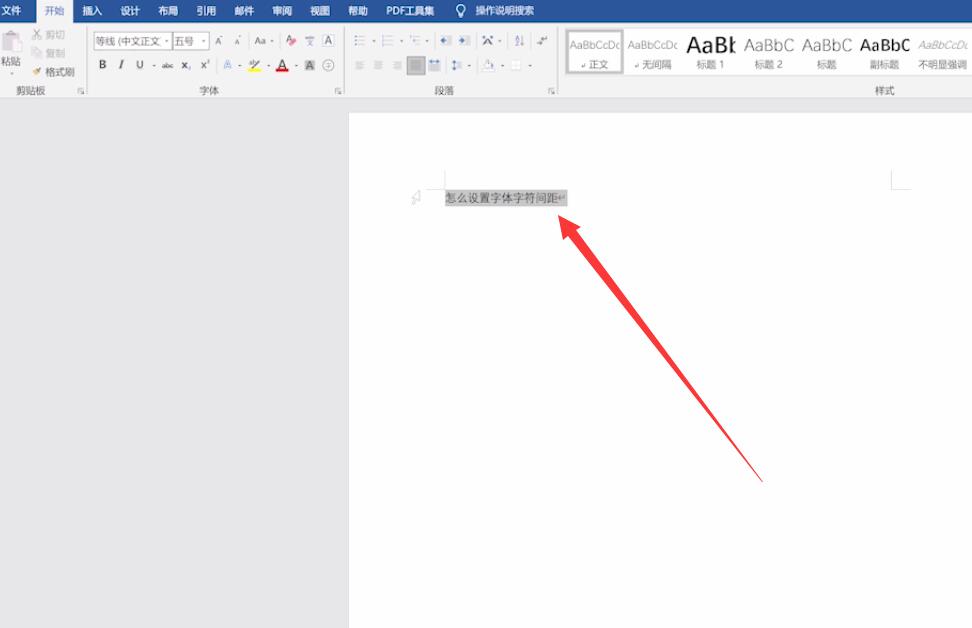Toggle subscript formatting
This screenshot has width=972, height=628.
click(x=186, y=65)
